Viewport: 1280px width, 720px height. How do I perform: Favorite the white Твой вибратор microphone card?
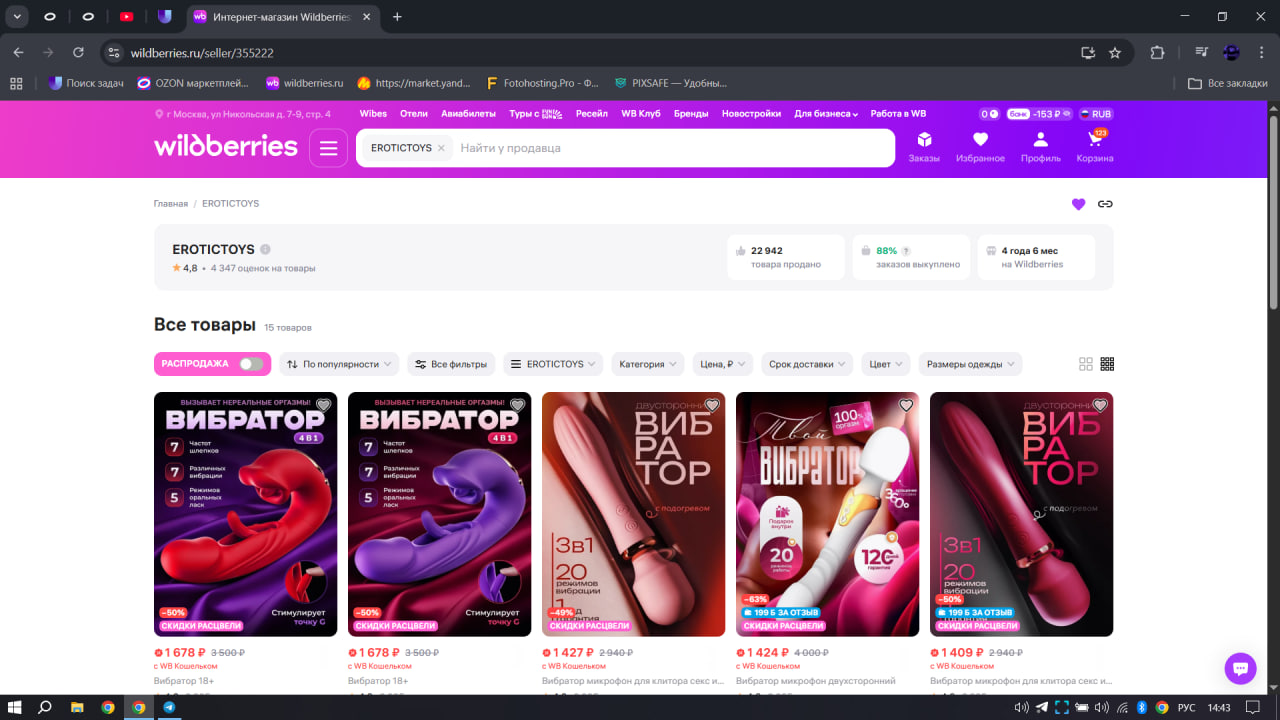click(905, 405)
